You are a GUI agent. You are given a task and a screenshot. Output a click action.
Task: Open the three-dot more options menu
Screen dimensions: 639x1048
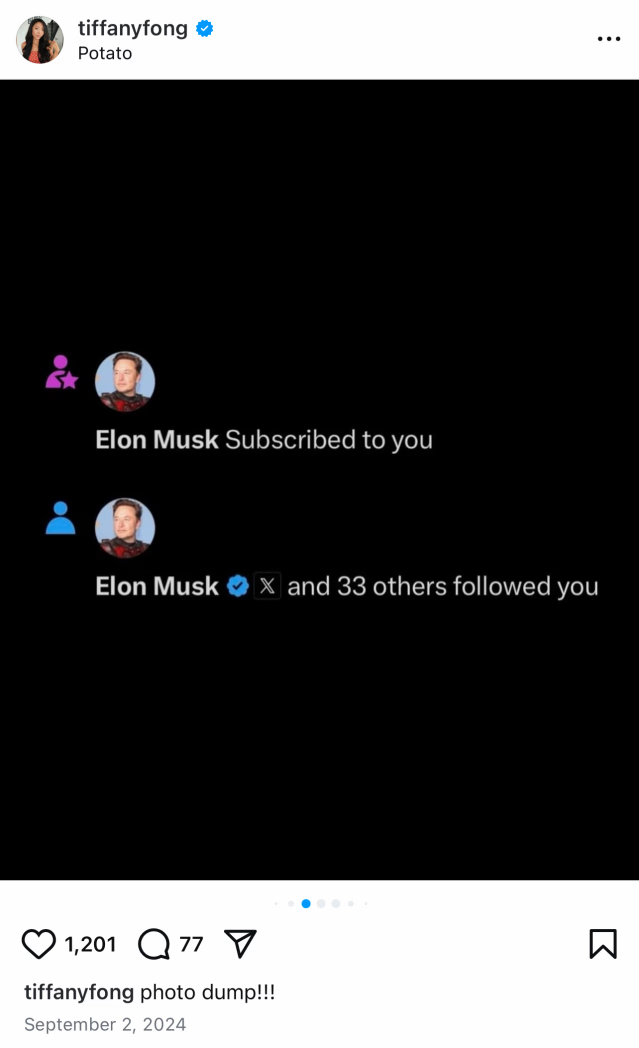[x=609, y=39]
